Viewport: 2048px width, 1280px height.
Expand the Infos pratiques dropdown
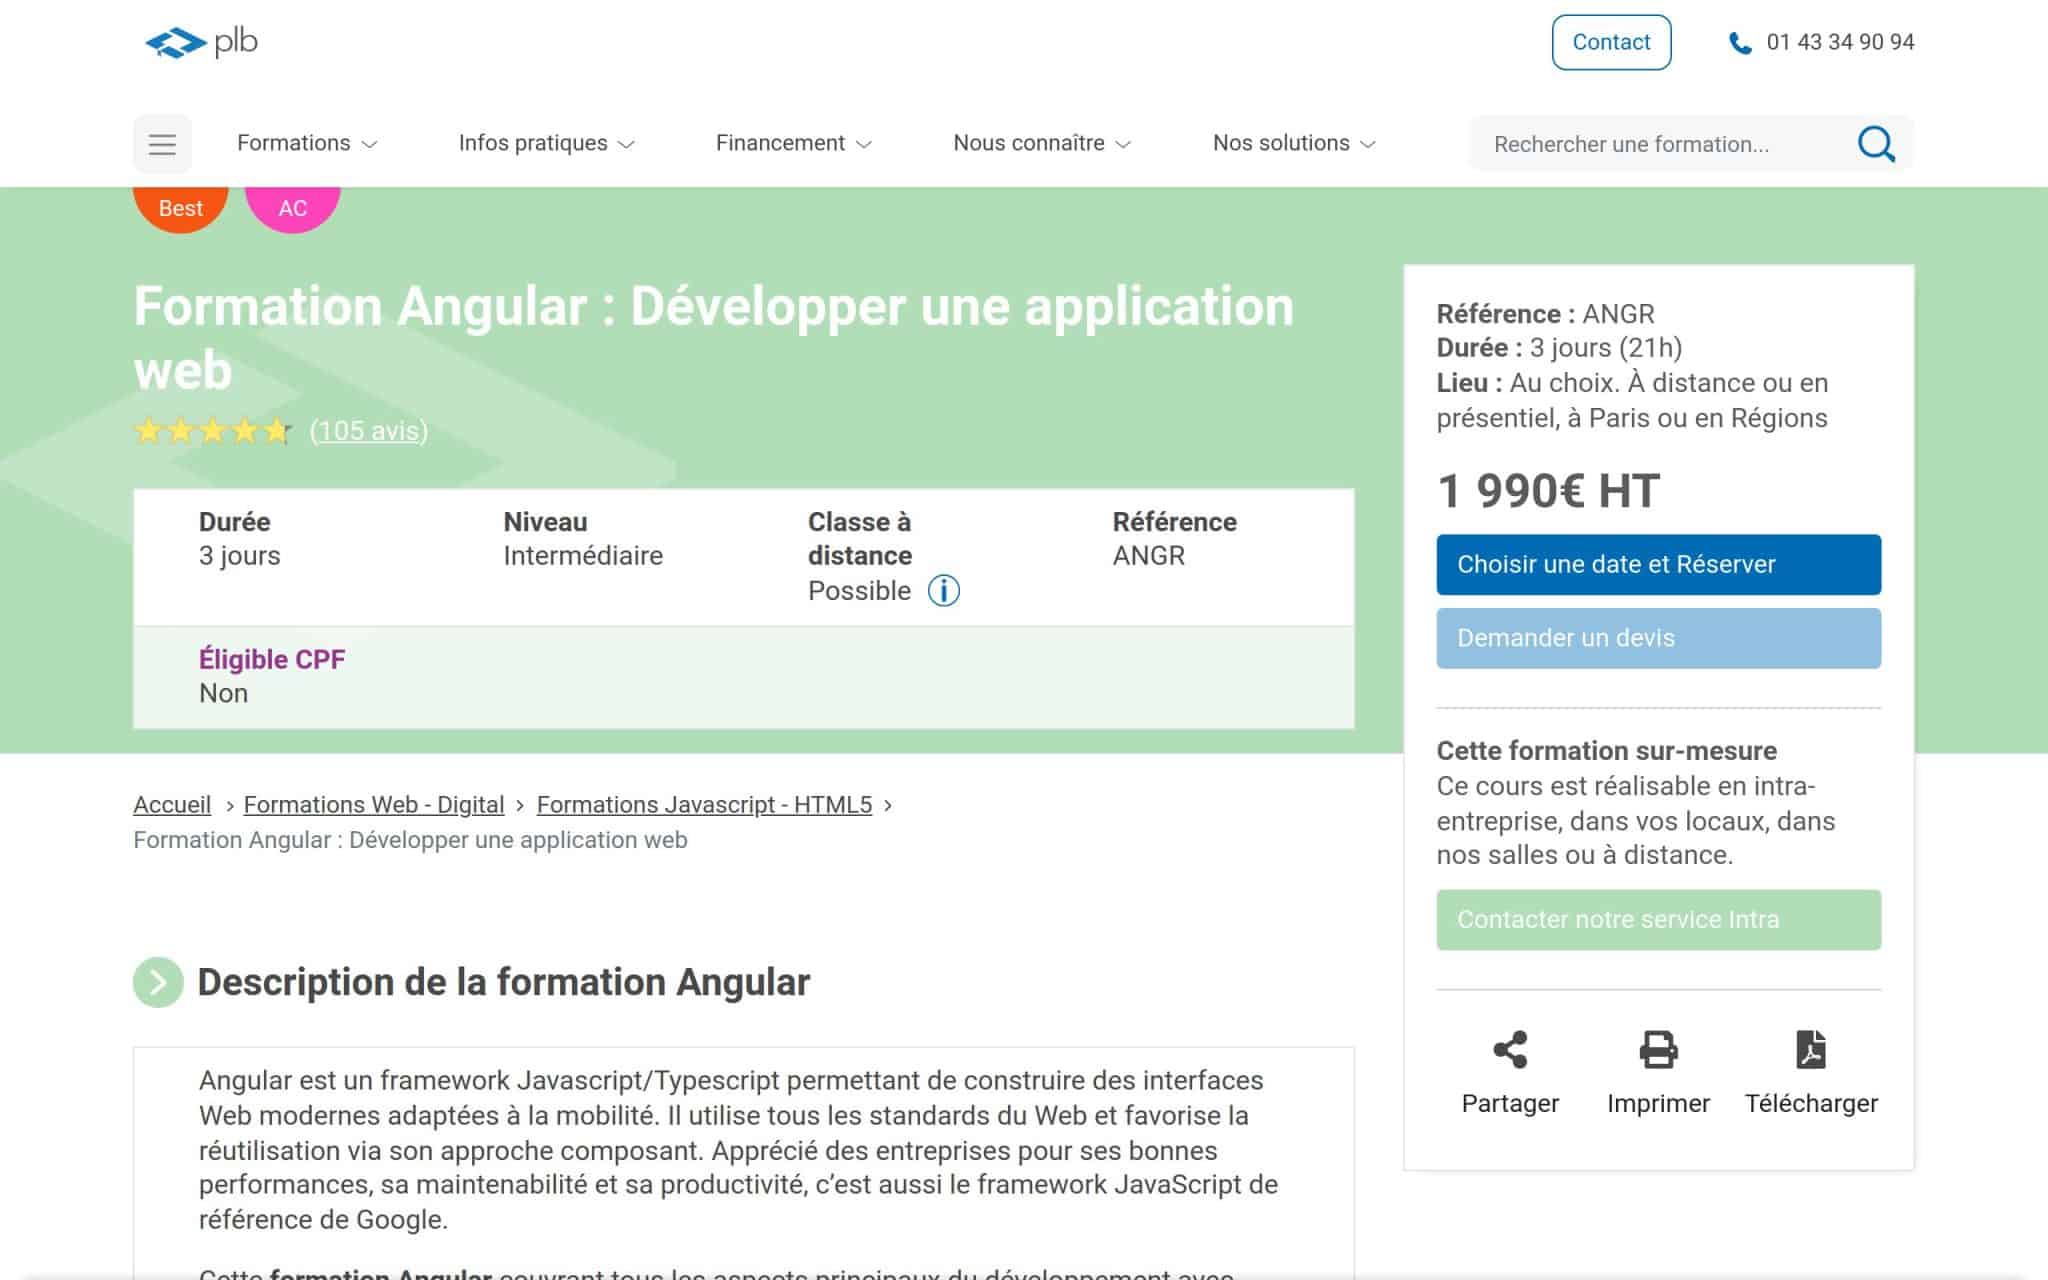tap(546, 143)
